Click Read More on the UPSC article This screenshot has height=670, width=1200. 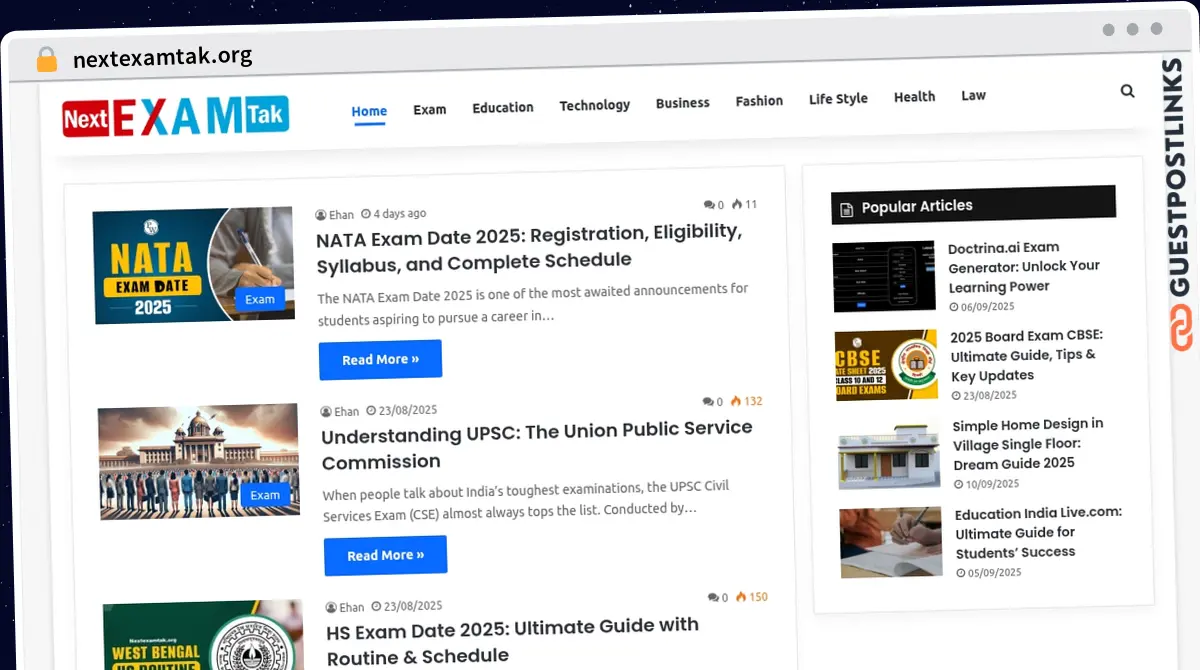(x=385, y=555)
